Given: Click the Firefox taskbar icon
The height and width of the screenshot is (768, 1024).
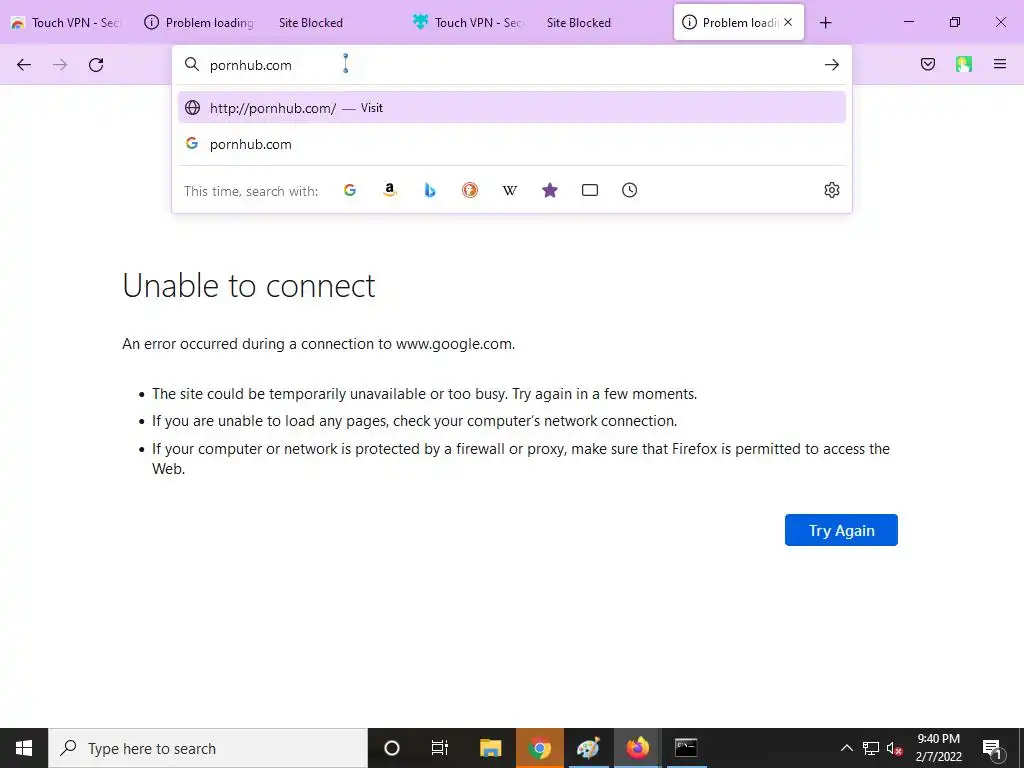Looking at the screenshot, I should (x=637, y=748).
